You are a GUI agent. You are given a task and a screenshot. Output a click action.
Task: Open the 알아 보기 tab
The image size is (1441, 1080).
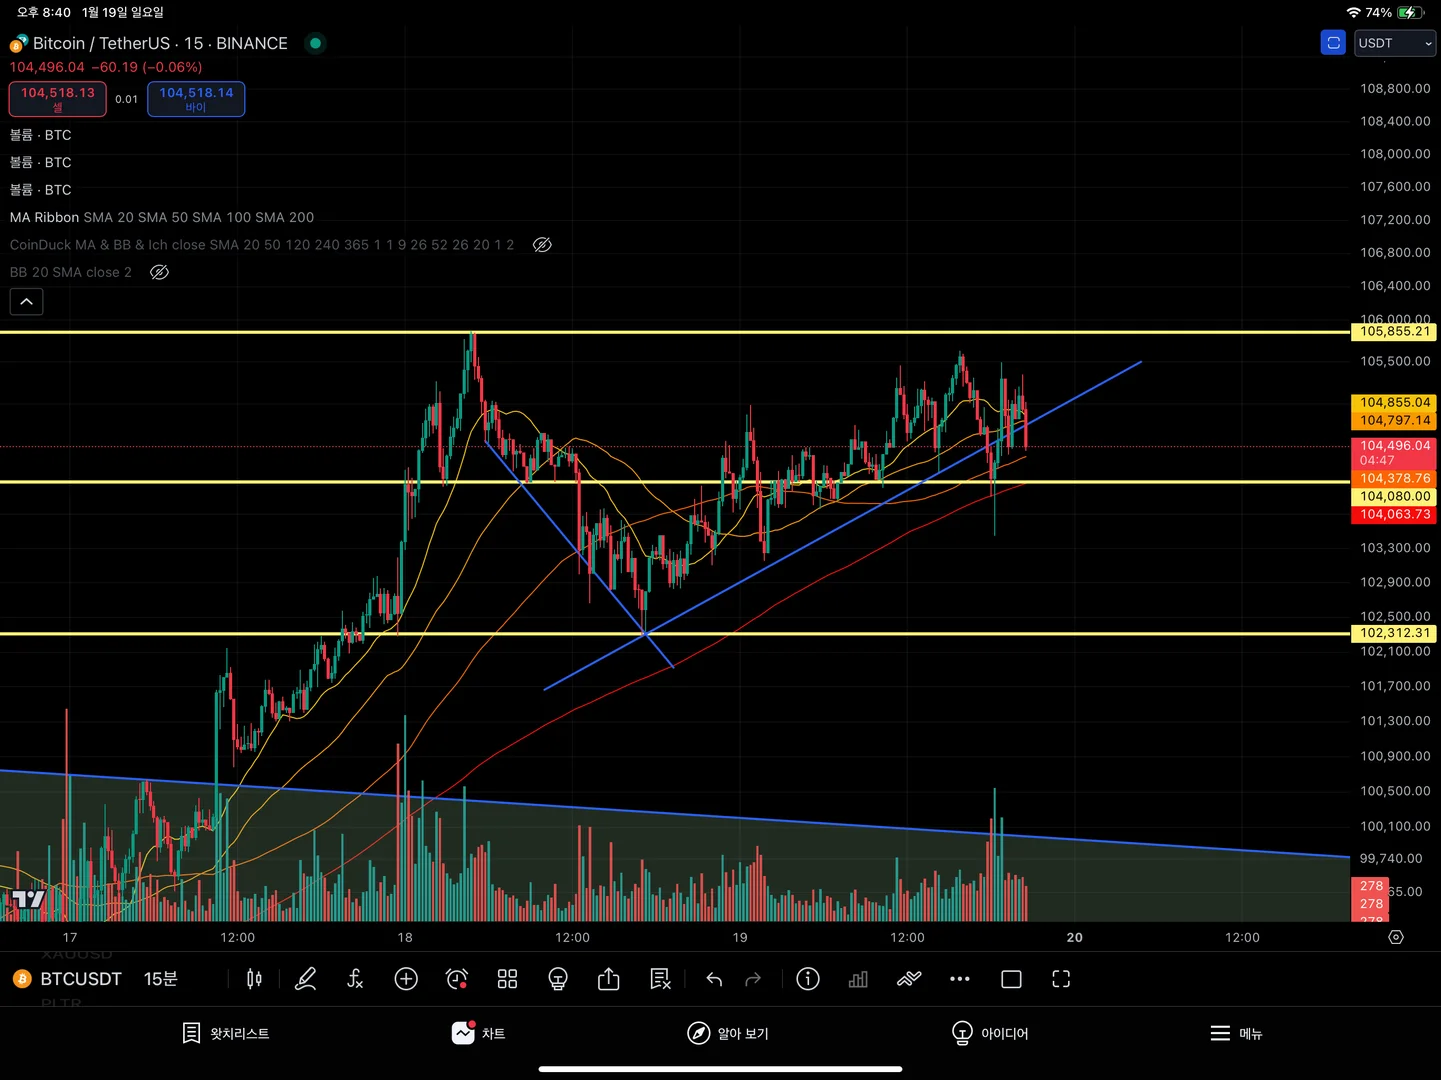[728, 1033]
